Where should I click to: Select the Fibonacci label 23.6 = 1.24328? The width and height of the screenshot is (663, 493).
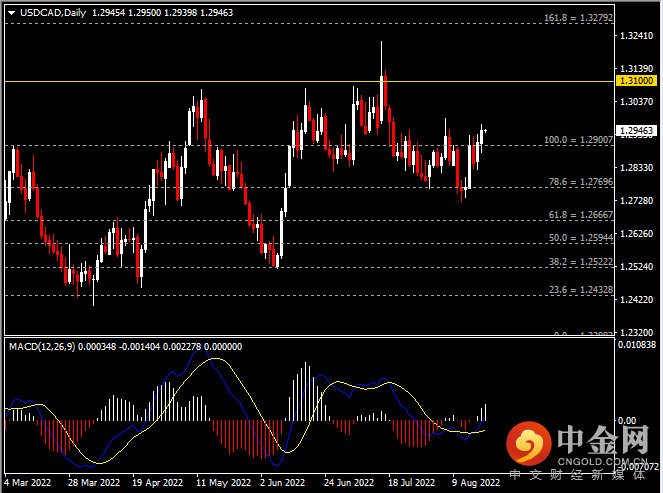(581, 290)
